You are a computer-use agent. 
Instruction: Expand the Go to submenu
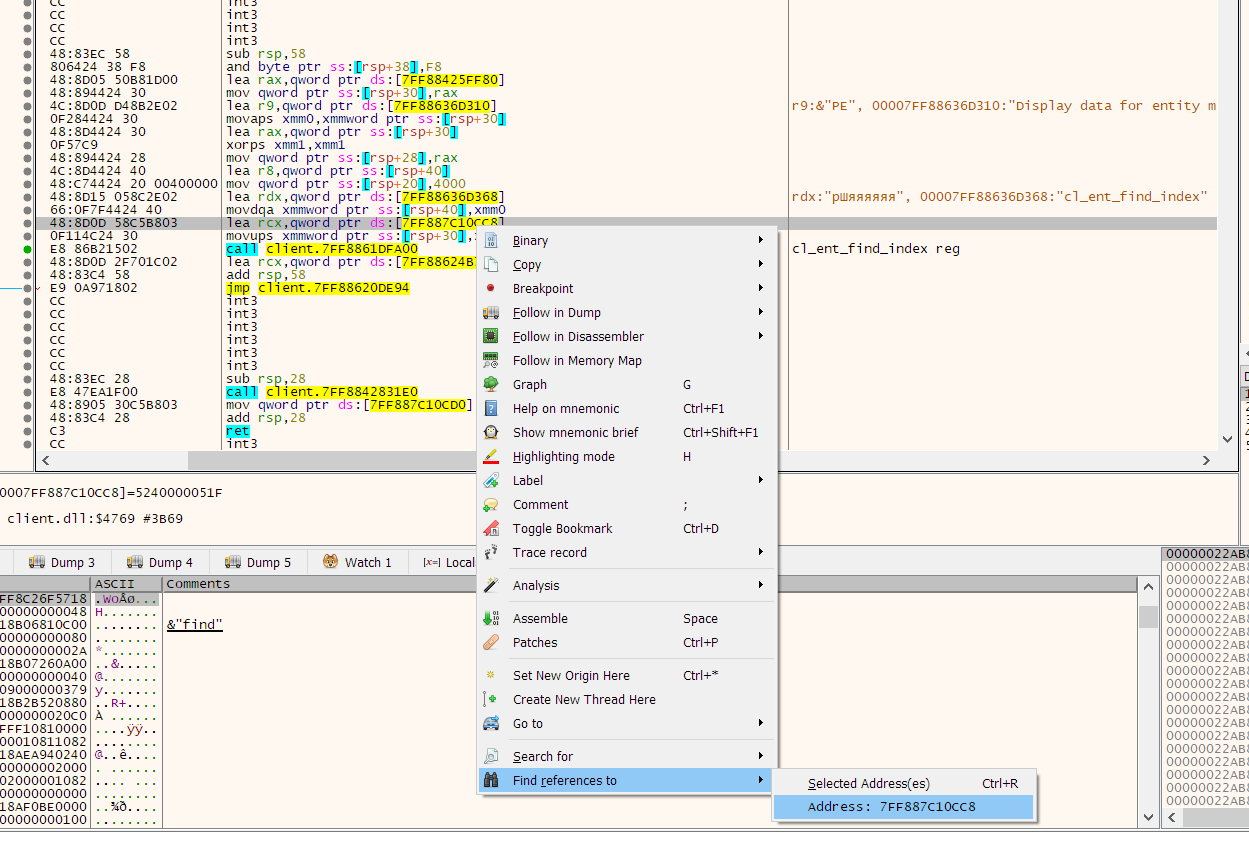tap(761, 723)
